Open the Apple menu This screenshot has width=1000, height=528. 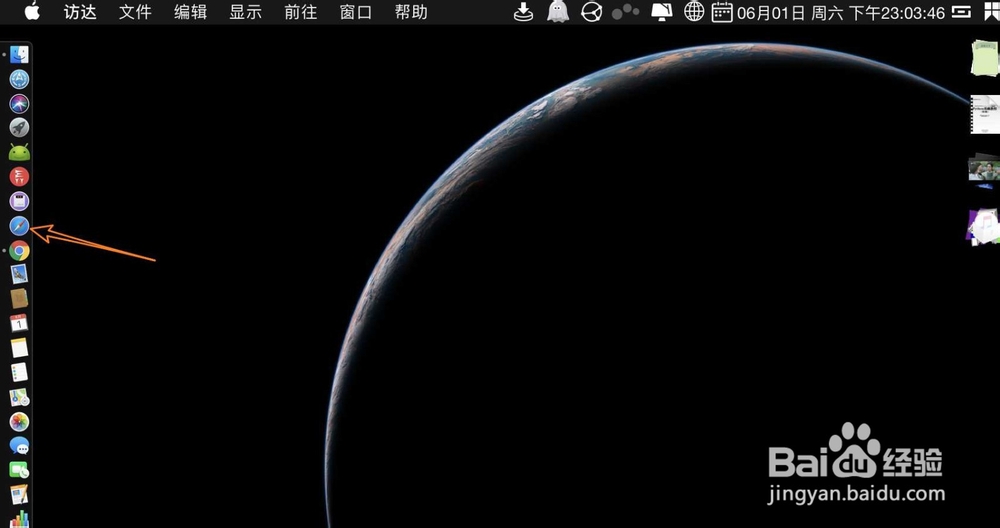32,11
